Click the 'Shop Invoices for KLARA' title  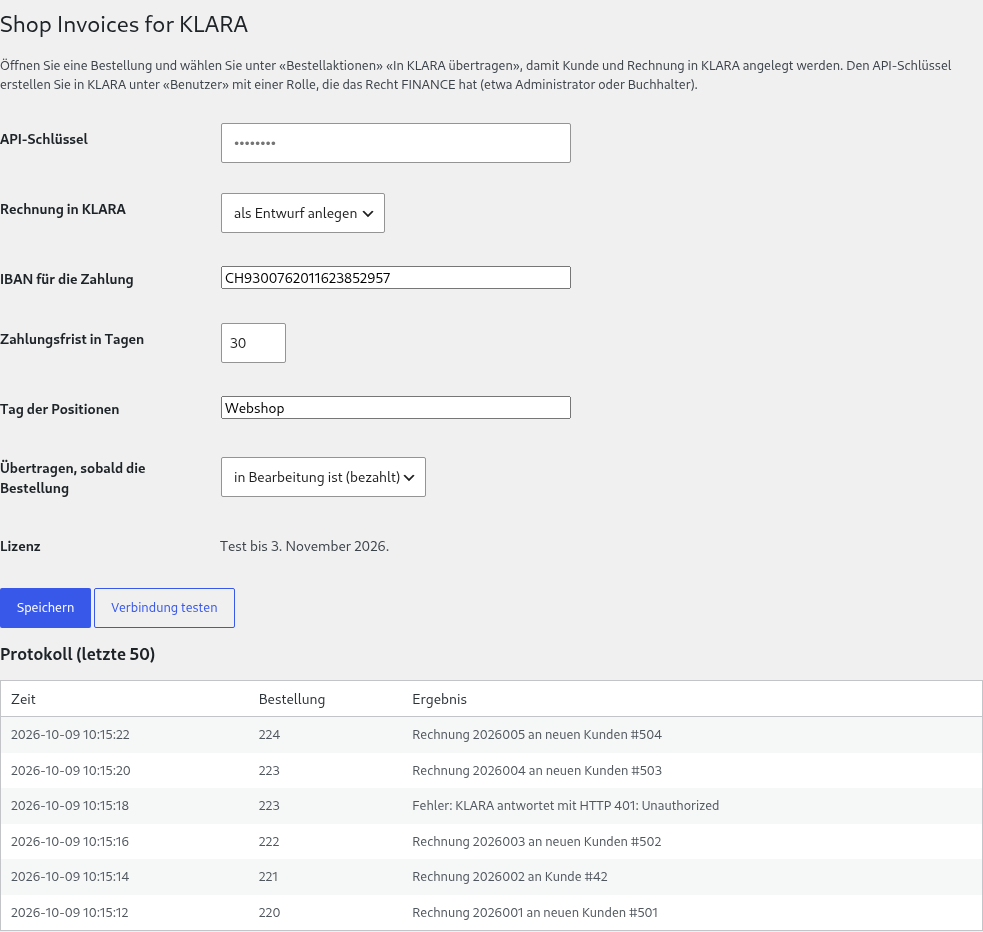124,24
